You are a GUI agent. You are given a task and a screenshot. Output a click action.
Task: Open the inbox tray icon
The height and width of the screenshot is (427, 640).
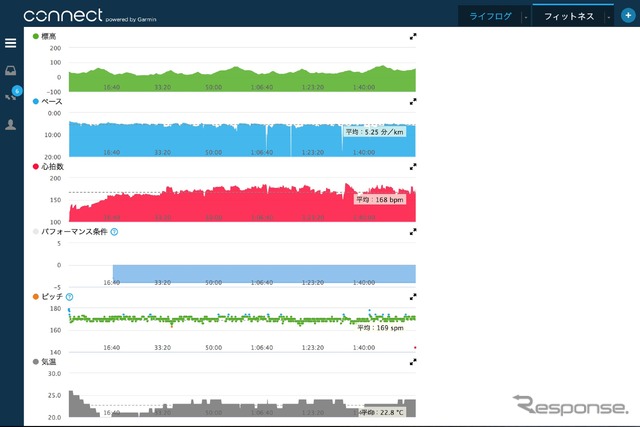pyautogui.click(x=11, y=71)
